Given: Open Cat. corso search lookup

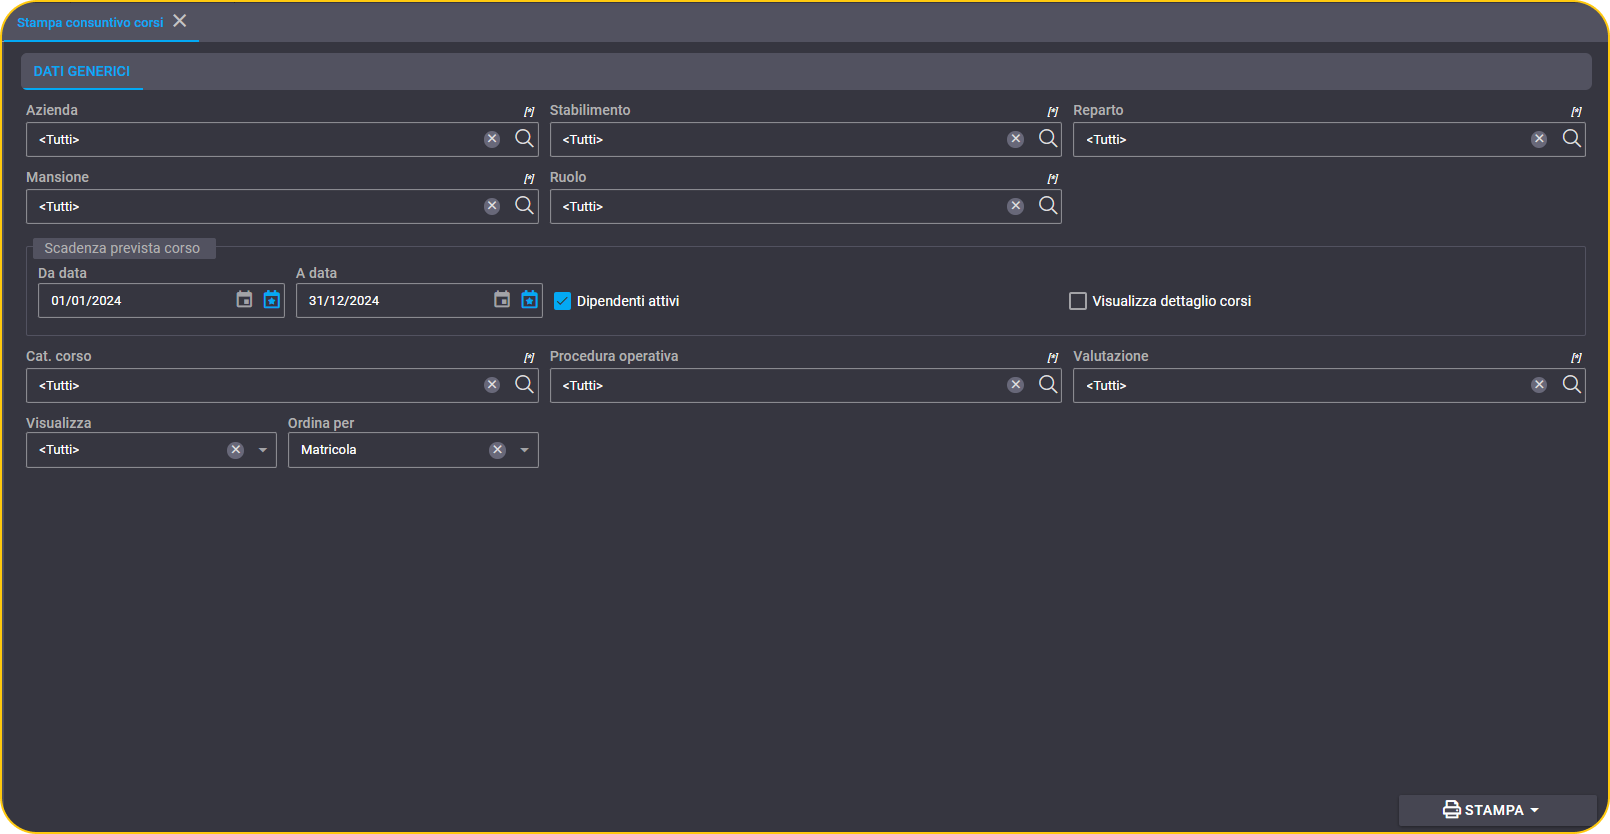Looking at the screenshot, I should click(524, 385).
